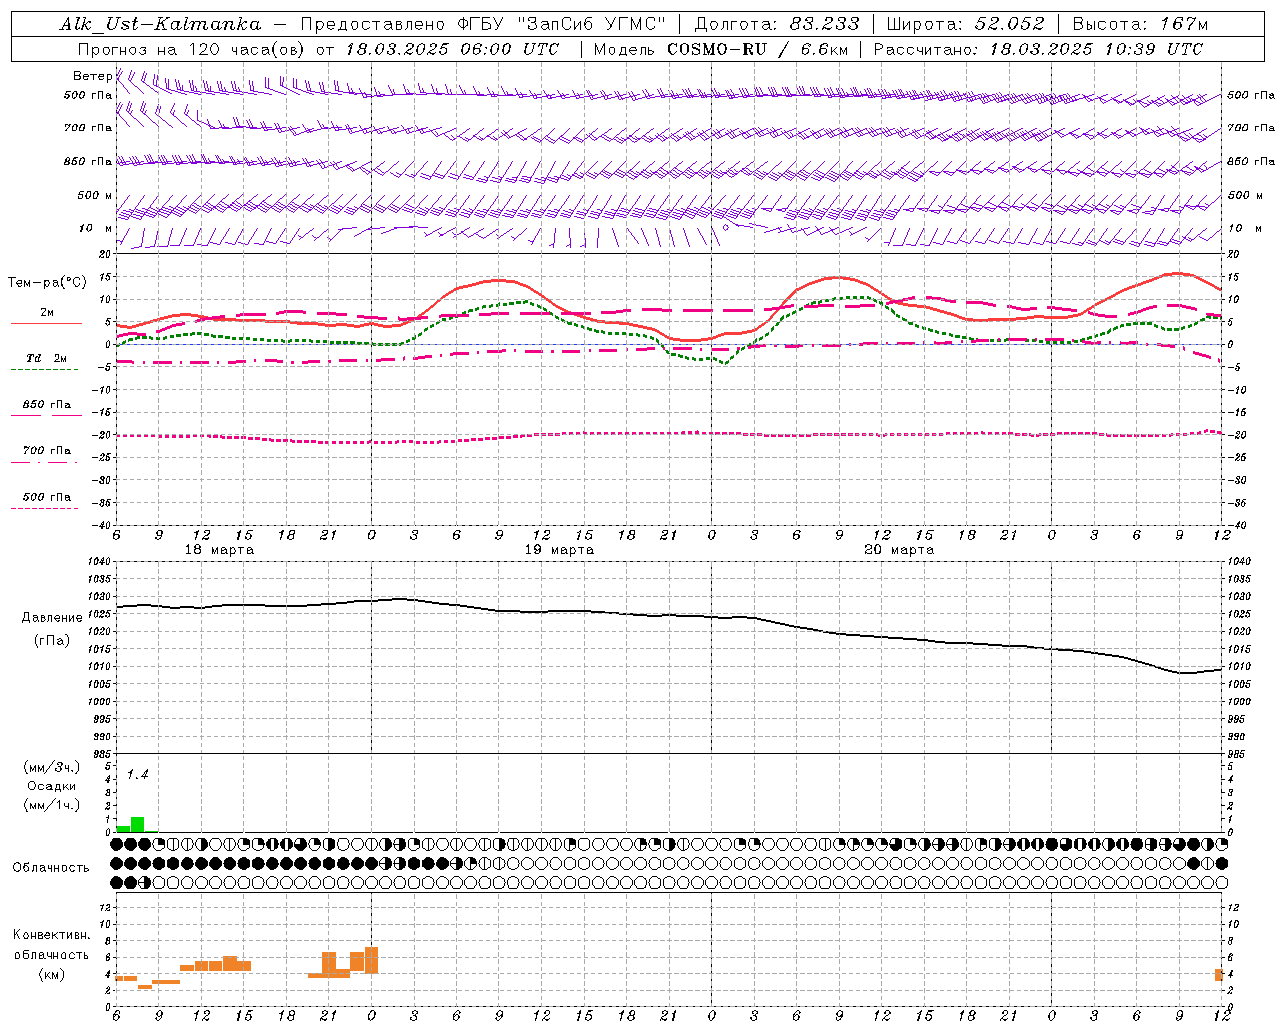Click the 20 марта date label
This screenshot has width=1280, height=1024.
pos(899,550)
